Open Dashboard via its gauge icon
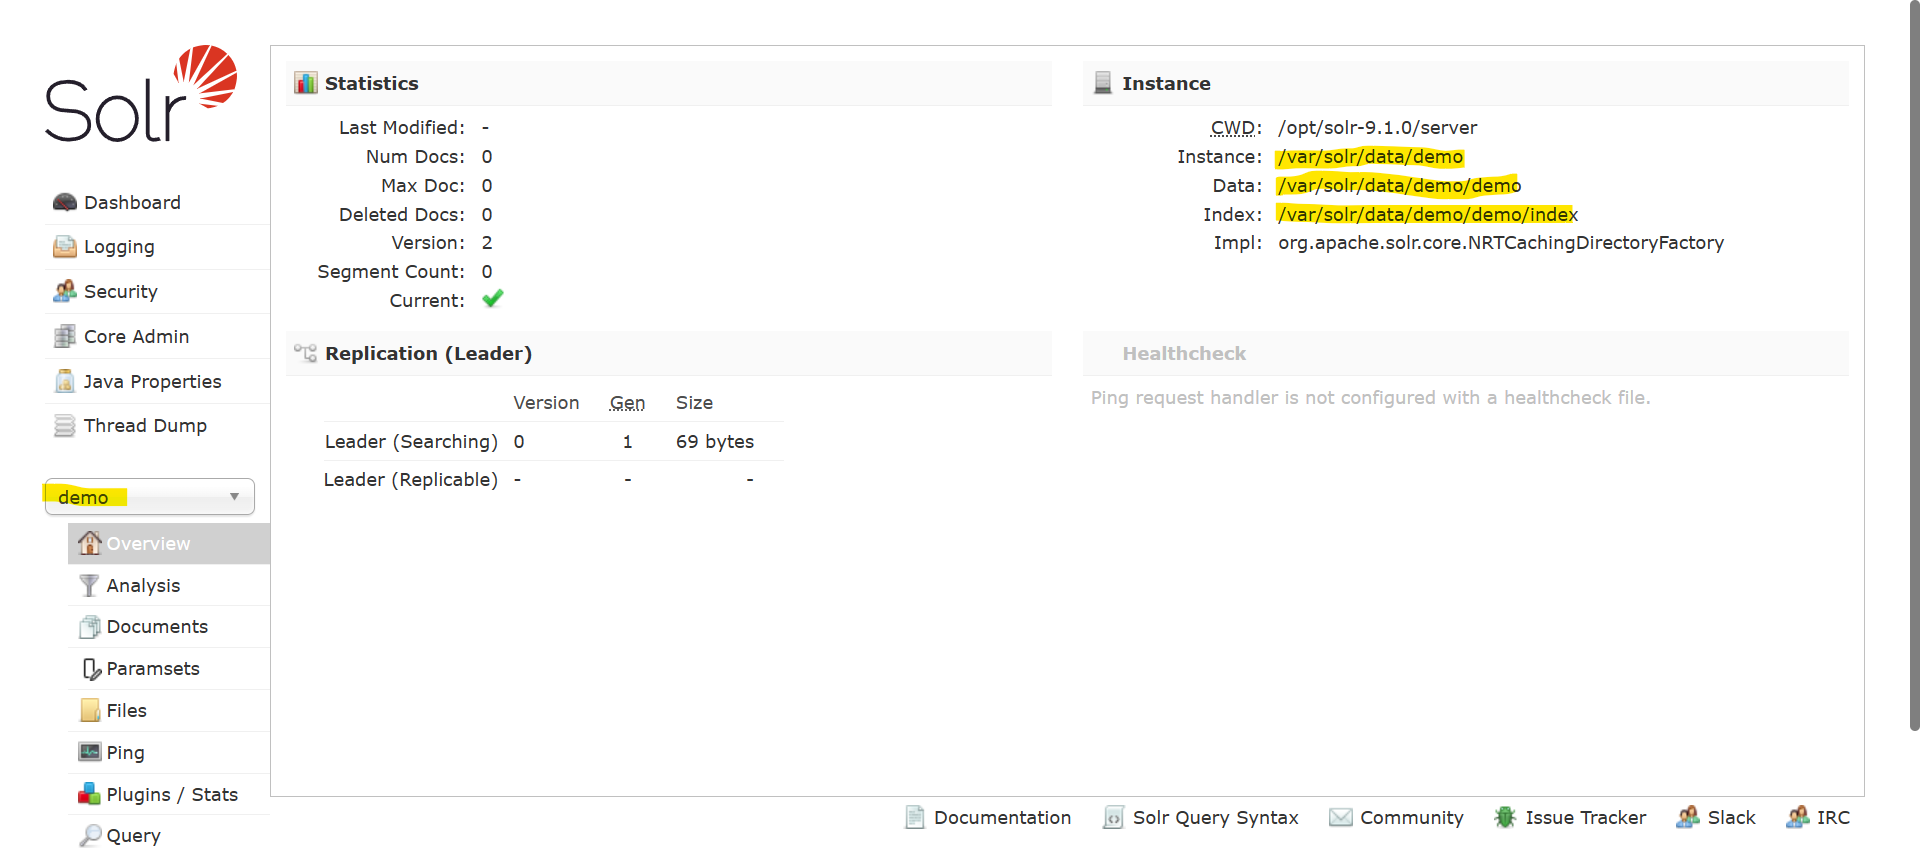Viewport: 1920px width, 853px height. click(x=65, y=202)
